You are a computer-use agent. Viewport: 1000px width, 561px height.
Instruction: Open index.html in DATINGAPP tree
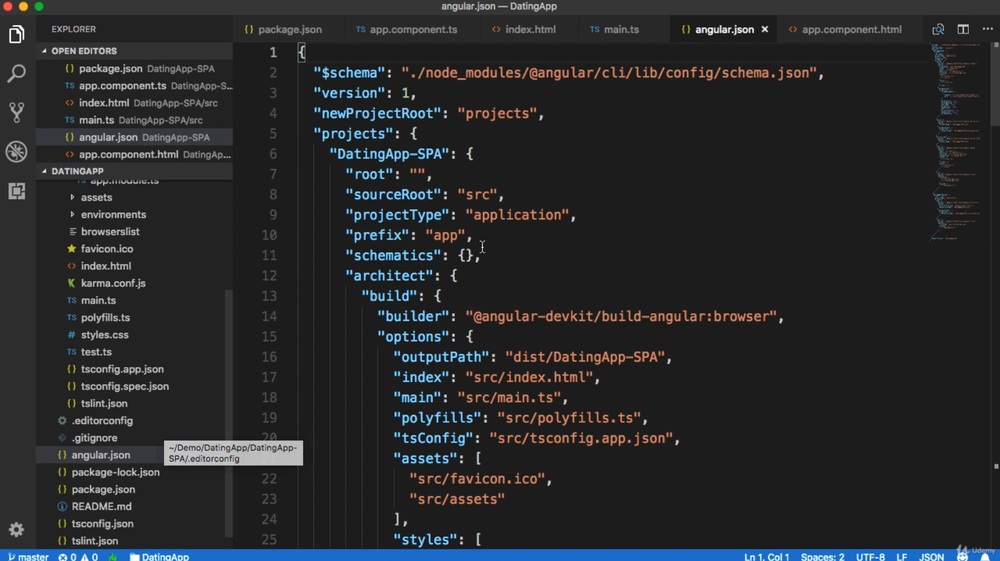[x=106, y=266]
